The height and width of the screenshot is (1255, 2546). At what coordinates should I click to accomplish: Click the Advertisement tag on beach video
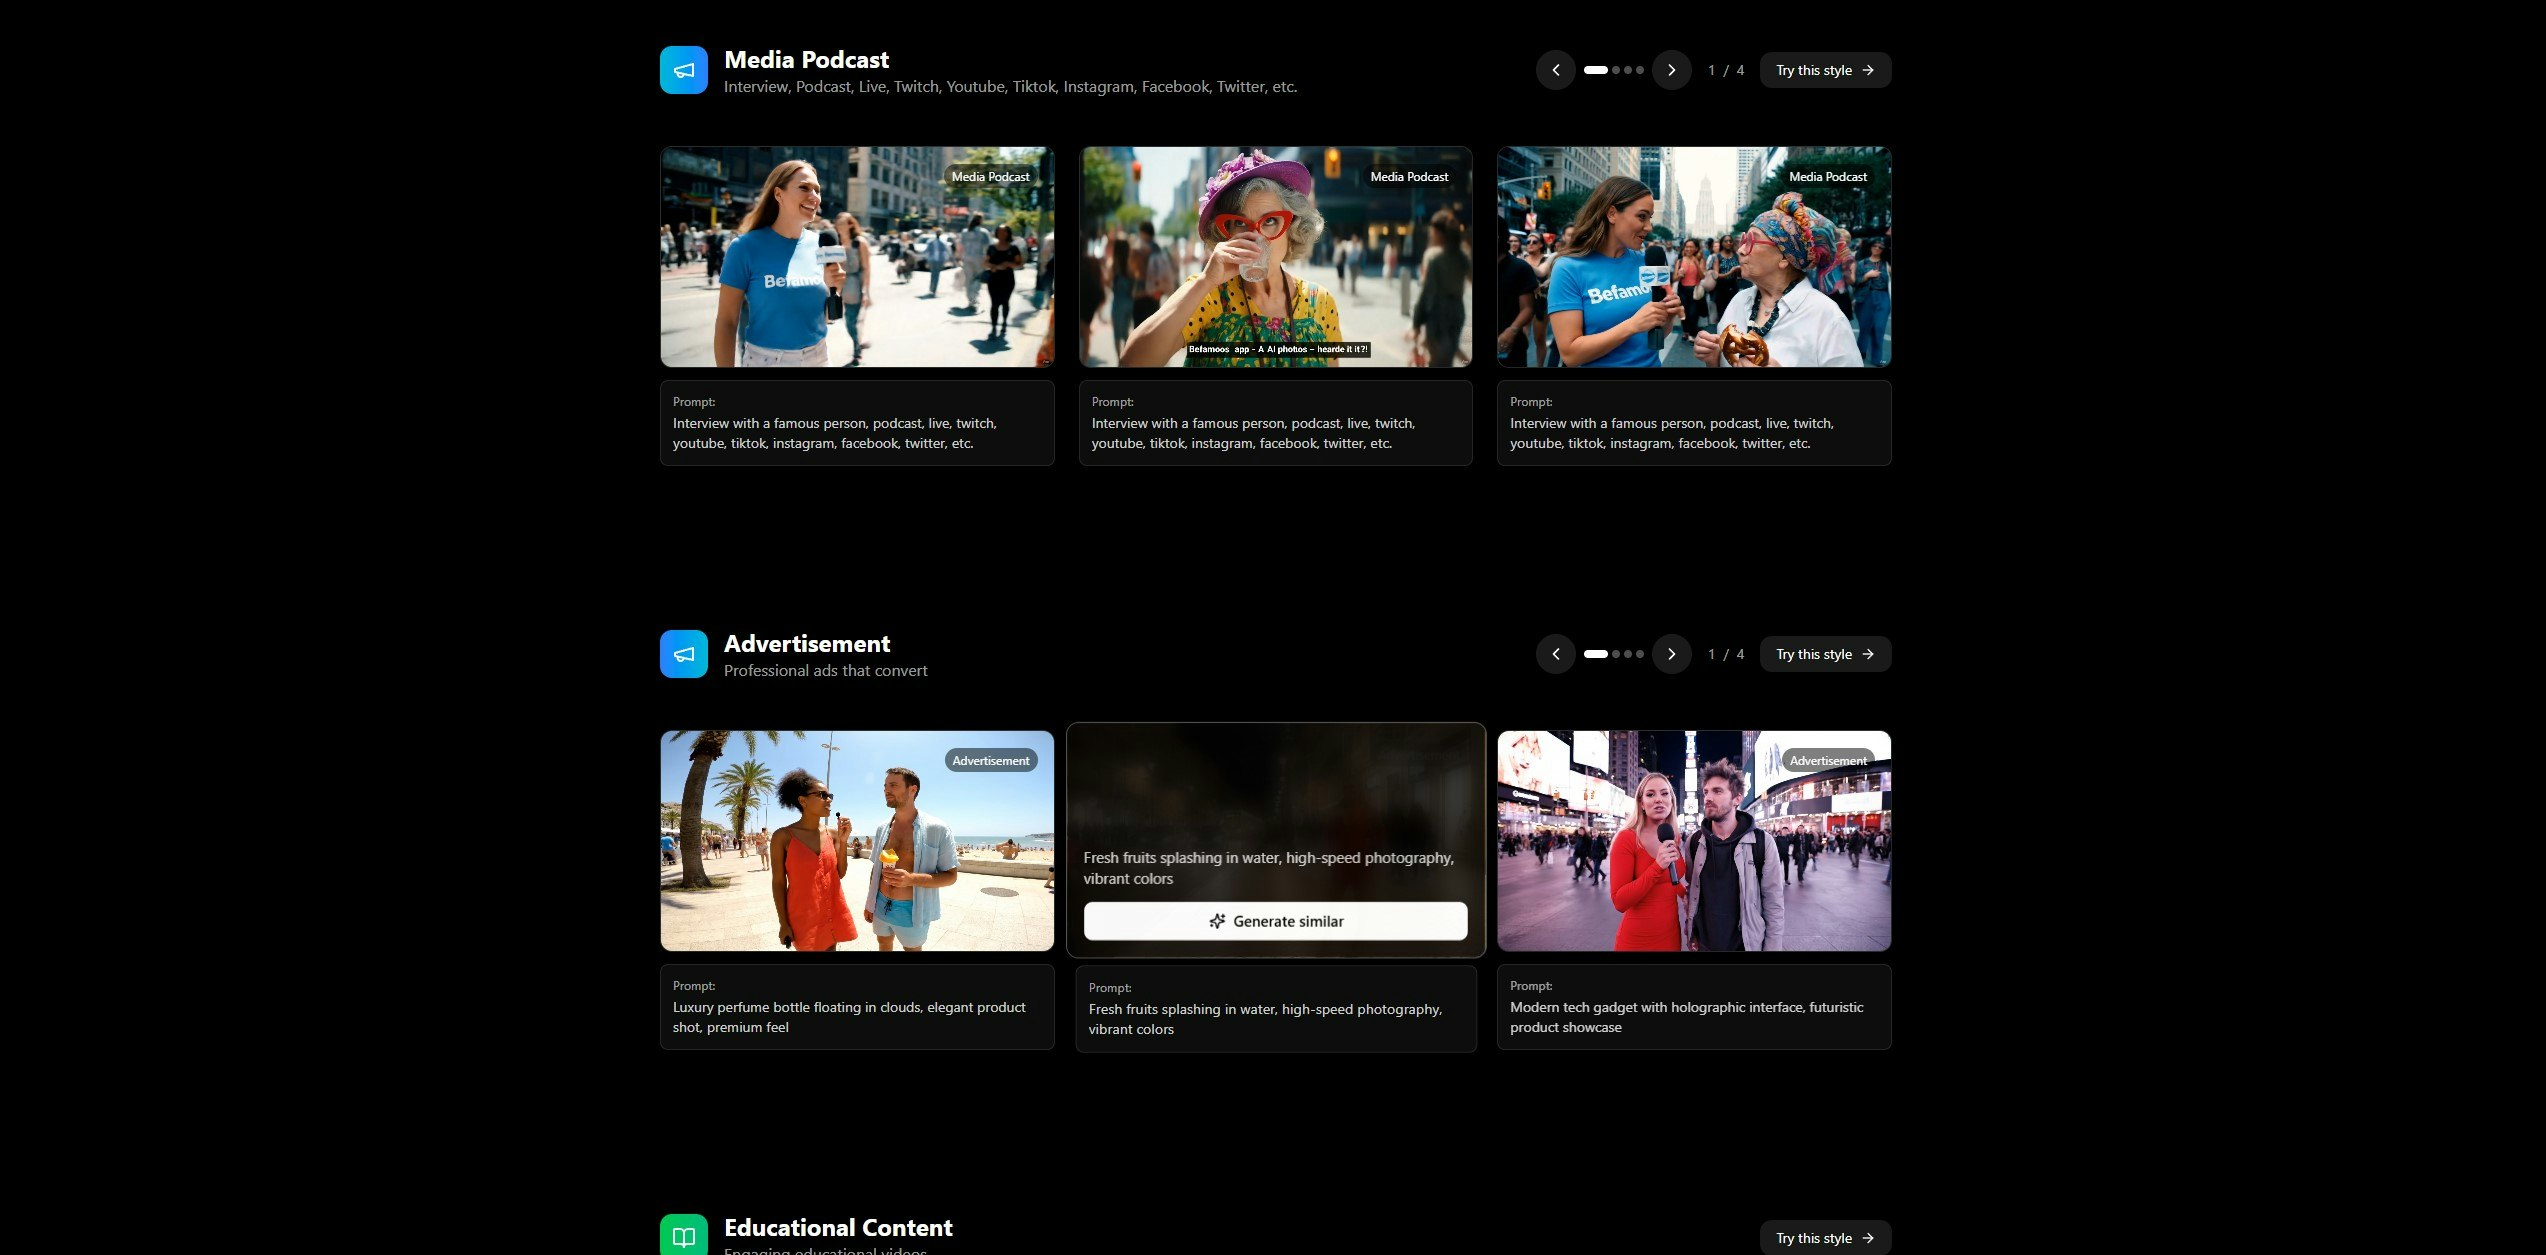point(990,760)
